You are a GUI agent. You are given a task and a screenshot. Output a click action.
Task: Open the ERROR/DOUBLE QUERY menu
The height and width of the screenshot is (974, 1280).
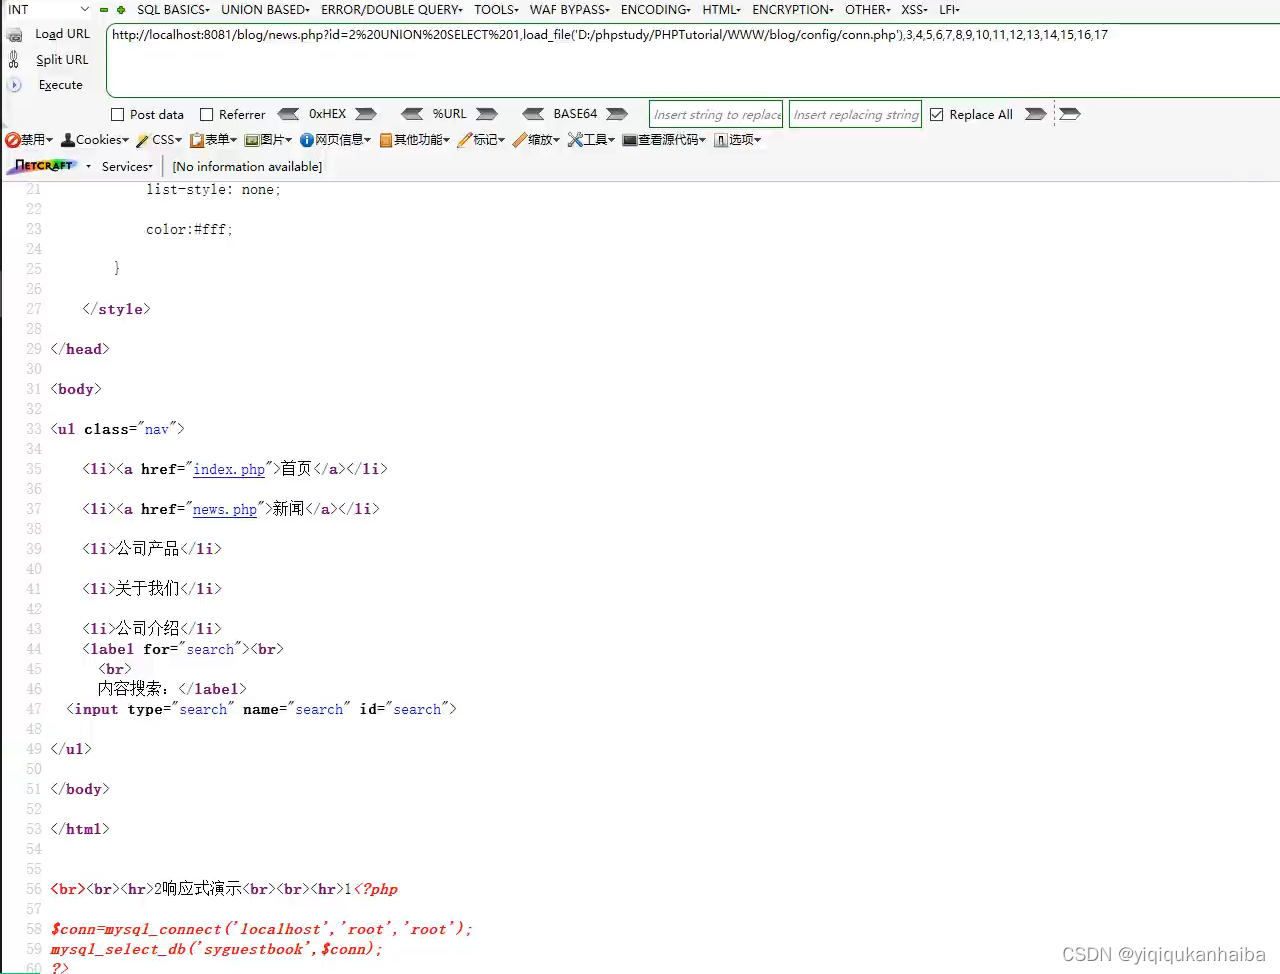[x=392, y=10]
